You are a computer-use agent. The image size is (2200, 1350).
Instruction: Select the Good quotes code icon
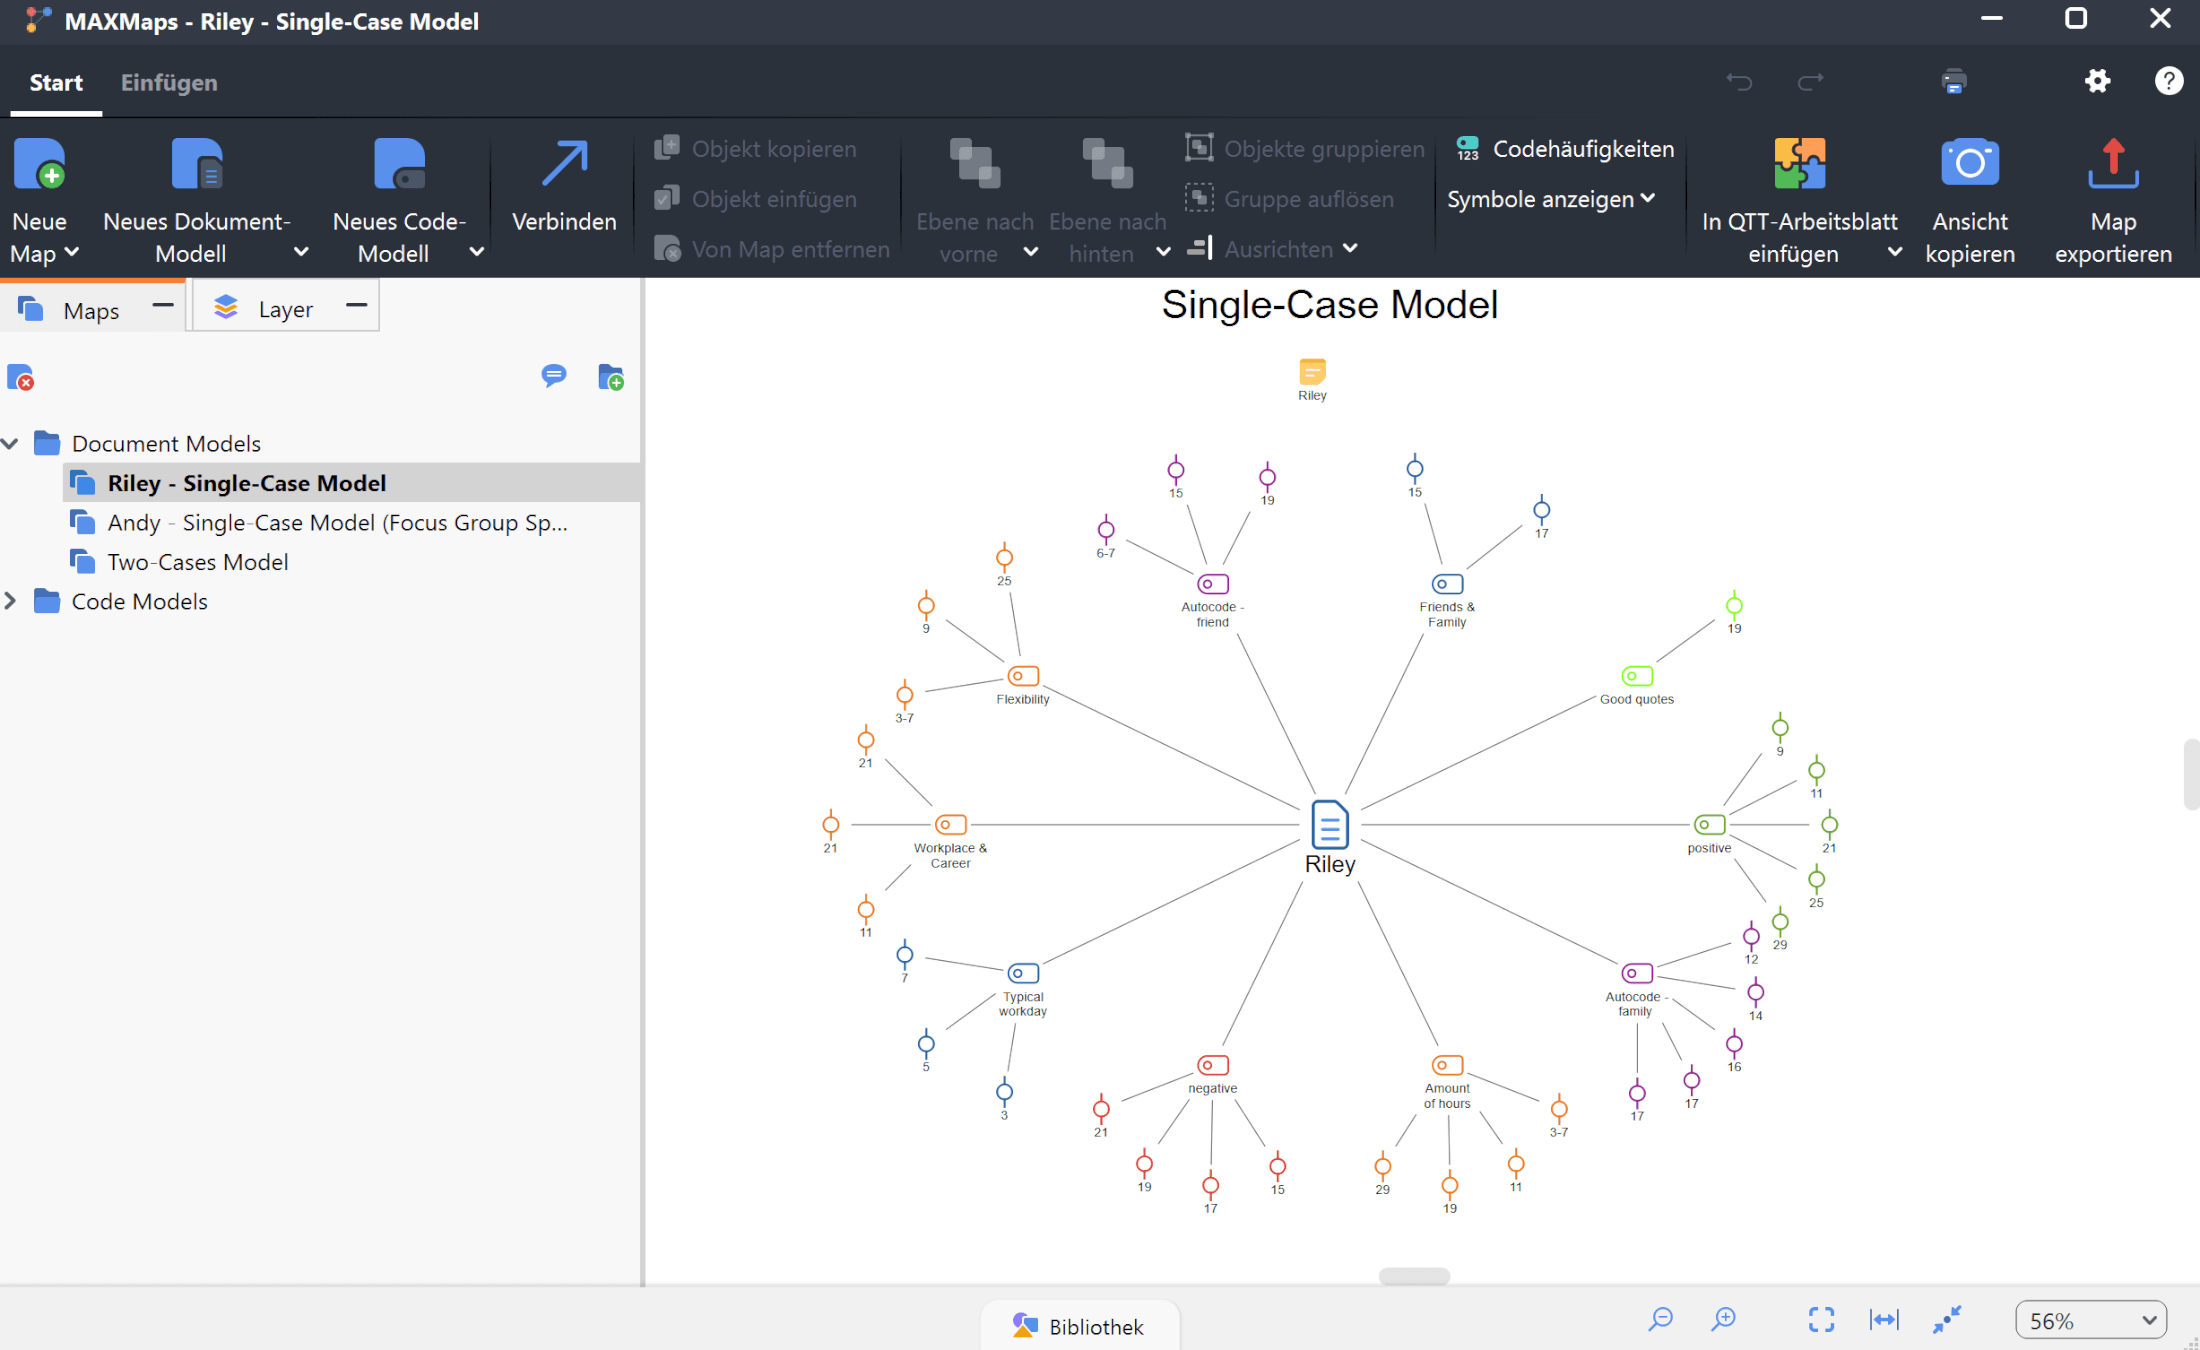tap(1637, 676)
